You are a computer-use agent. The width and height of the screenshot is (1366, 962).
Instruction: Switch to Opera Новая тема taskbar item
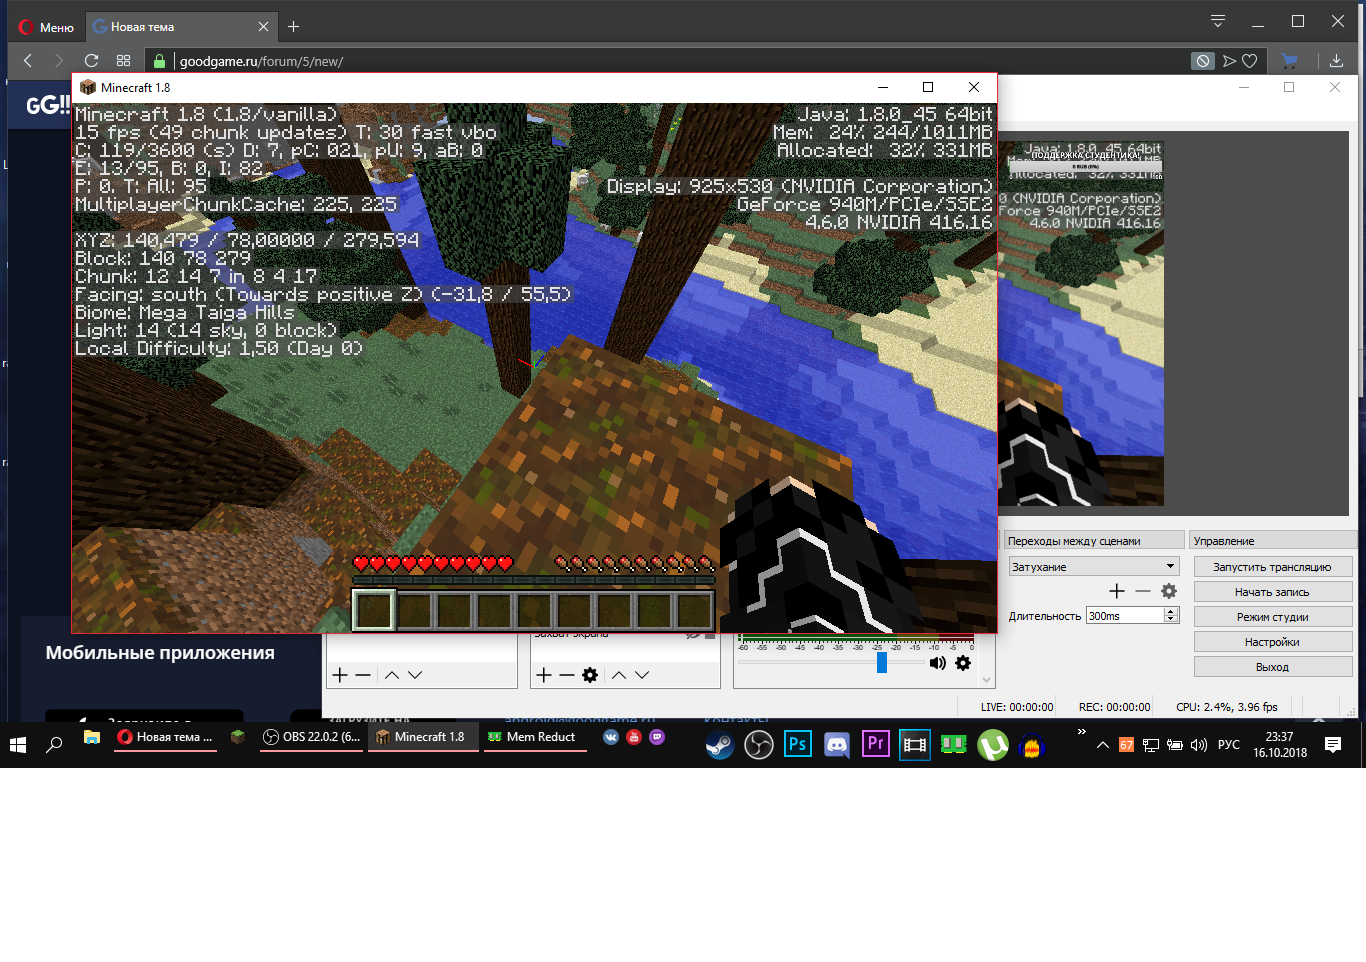[x=165, y=737]
